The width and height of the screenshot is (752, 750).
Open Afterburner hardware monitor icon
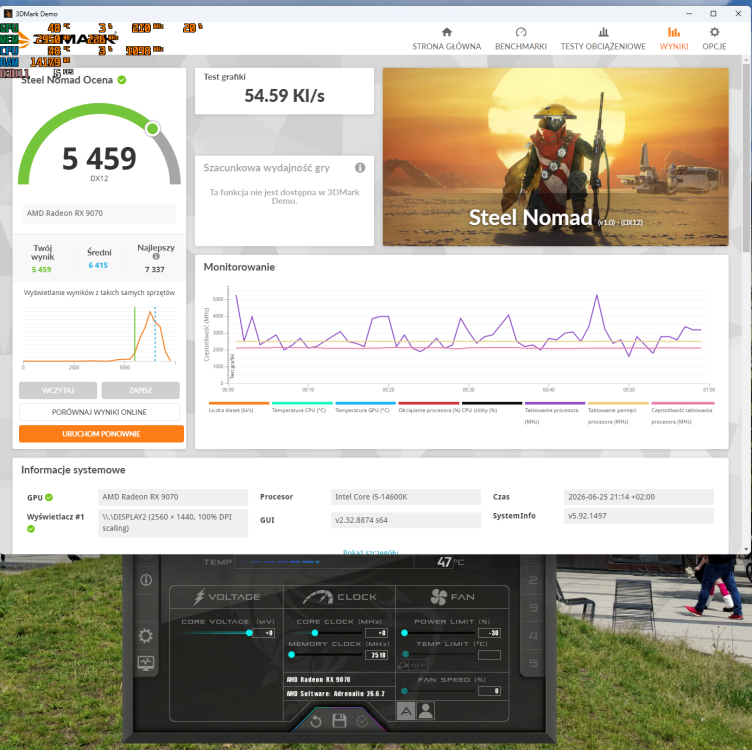click(x=146, y=663)
